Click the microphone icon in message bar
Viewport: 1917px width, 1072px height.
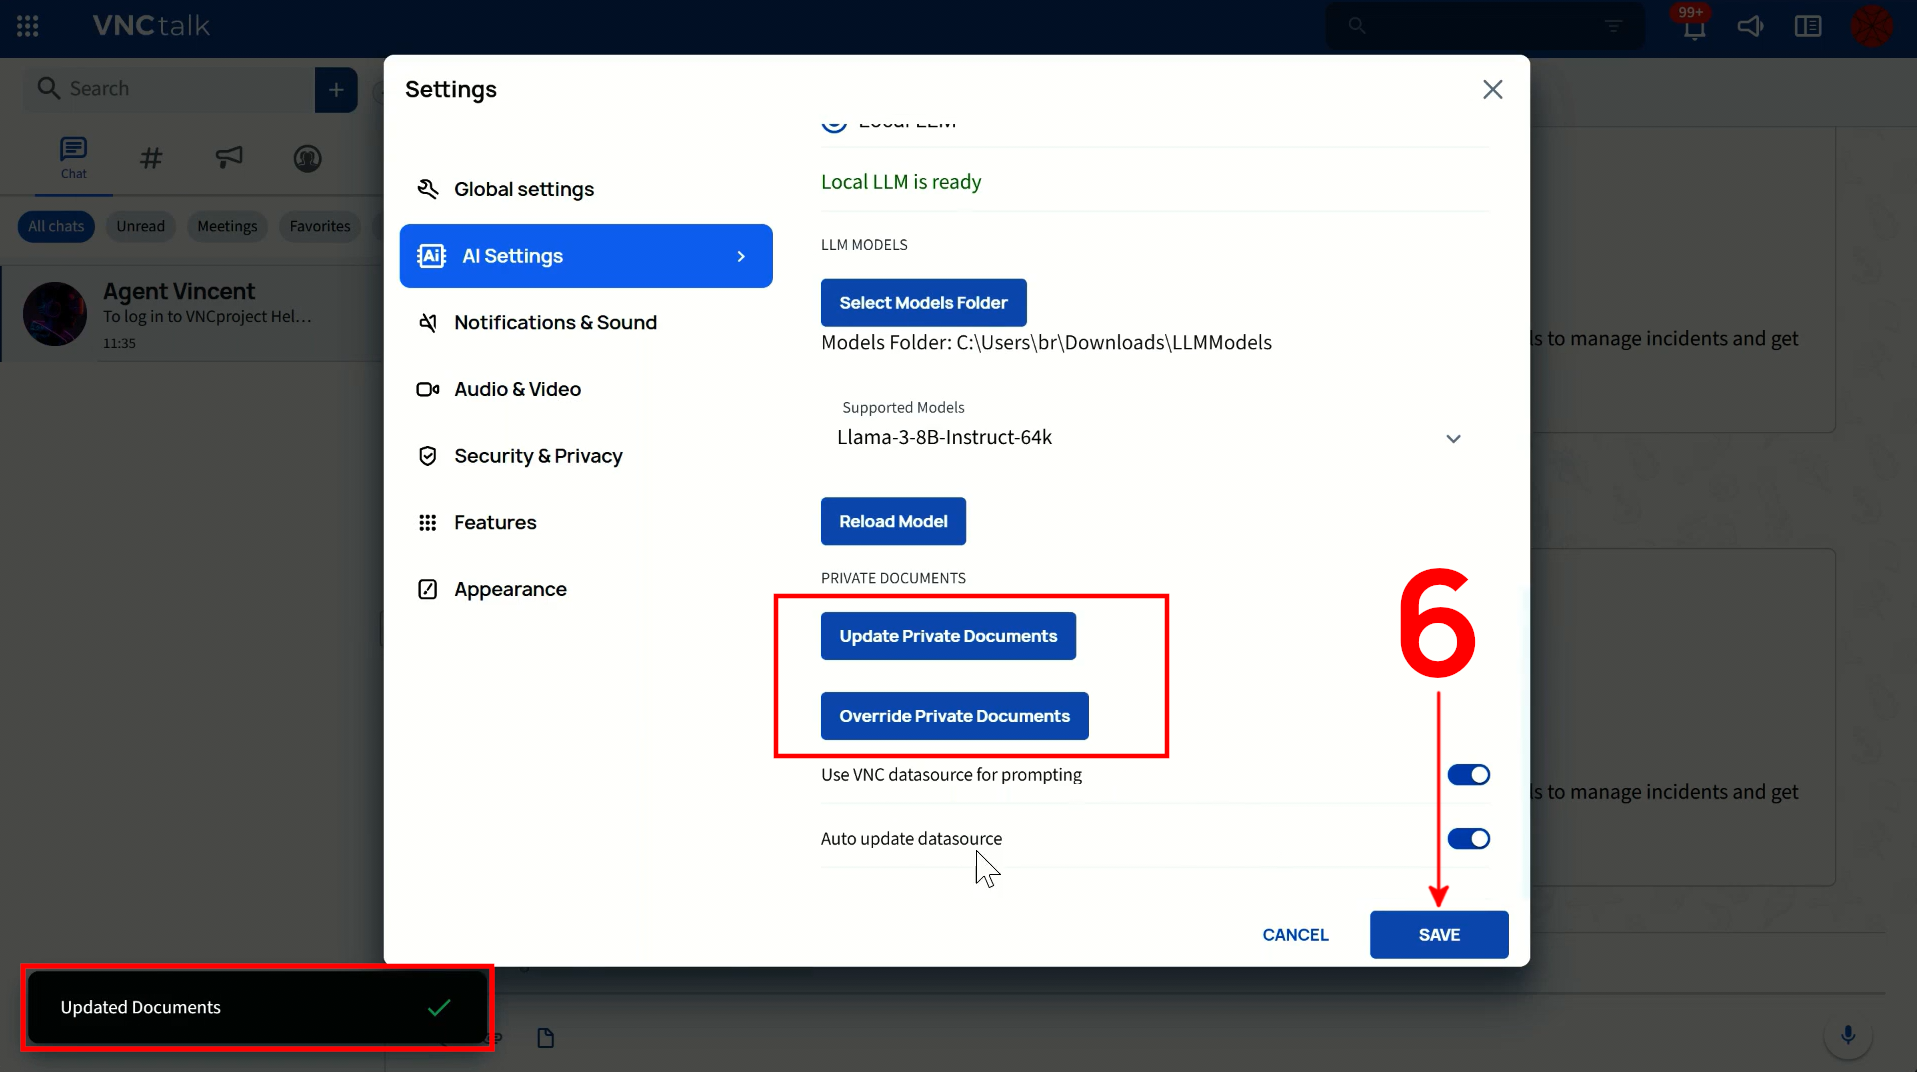click(1847, 1035)
